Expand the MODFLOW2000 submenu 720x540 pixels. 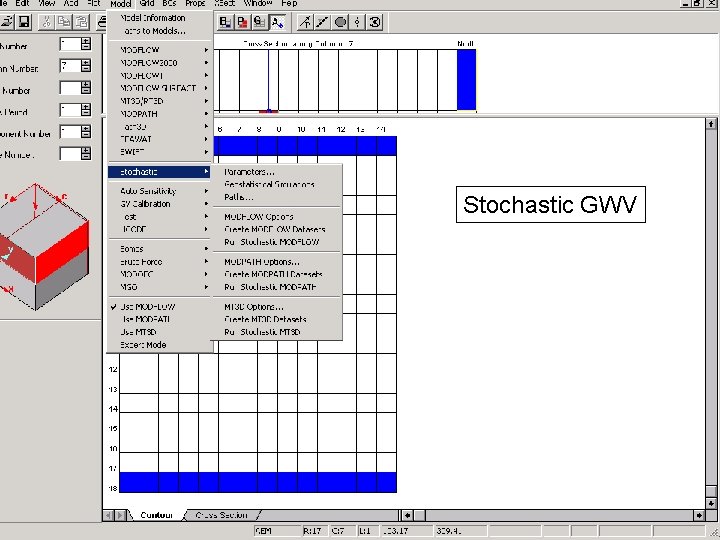[x=160, y=62]
